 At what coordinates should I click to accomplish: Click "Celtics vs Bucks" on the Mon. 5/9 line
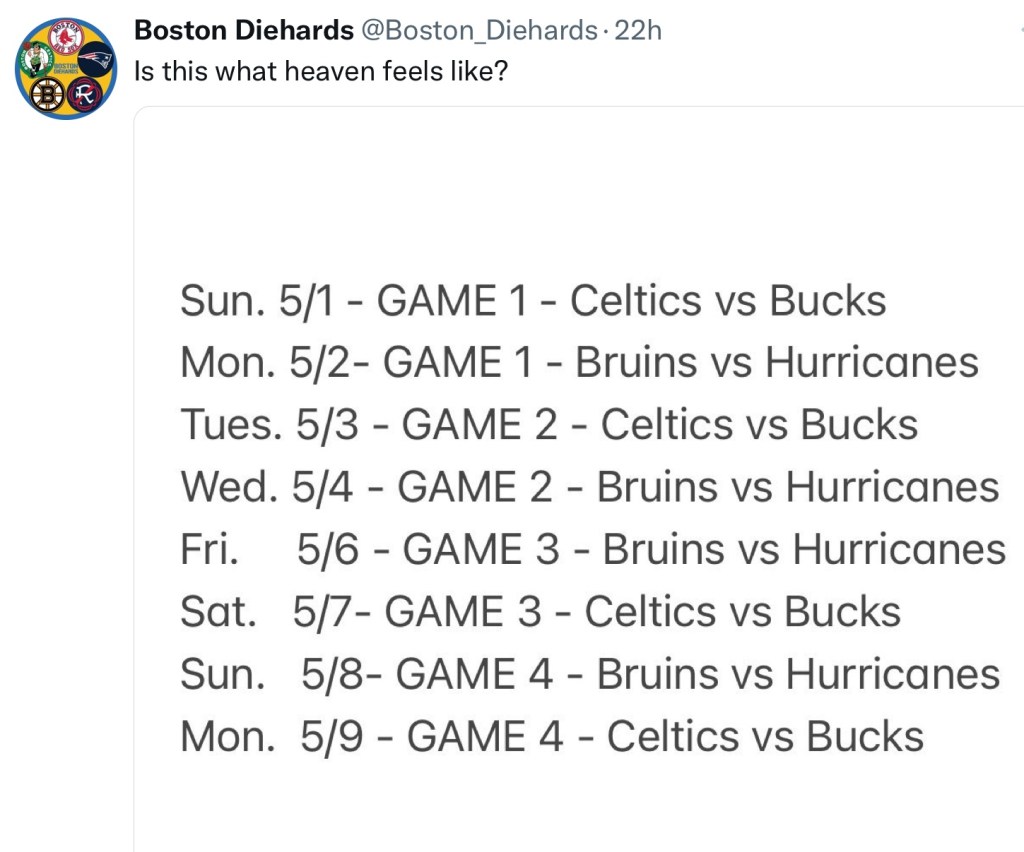765,736
